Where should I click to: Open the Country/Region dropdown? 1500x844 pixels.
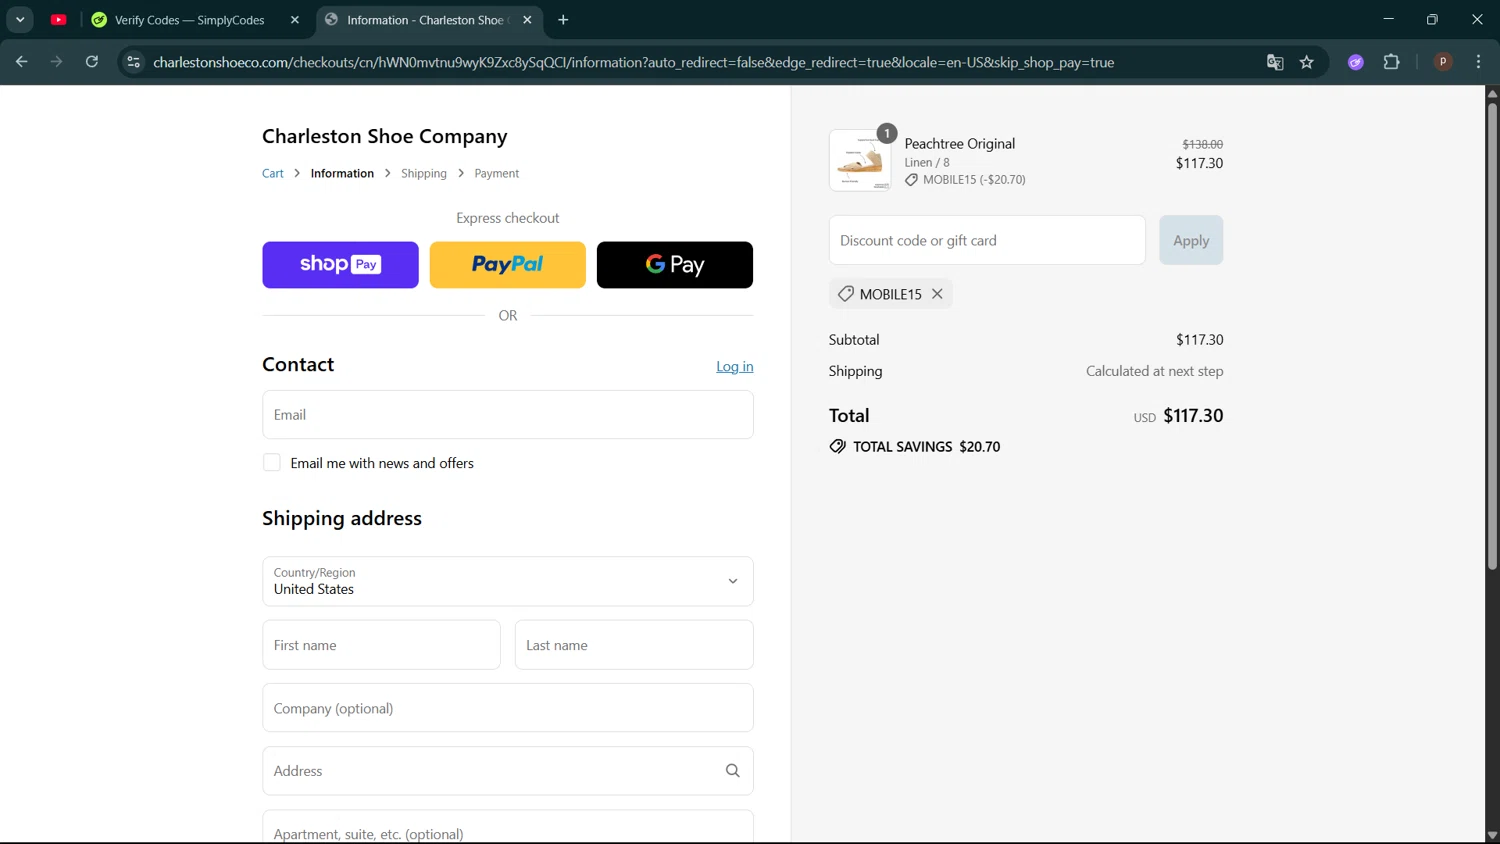[508, 581]
